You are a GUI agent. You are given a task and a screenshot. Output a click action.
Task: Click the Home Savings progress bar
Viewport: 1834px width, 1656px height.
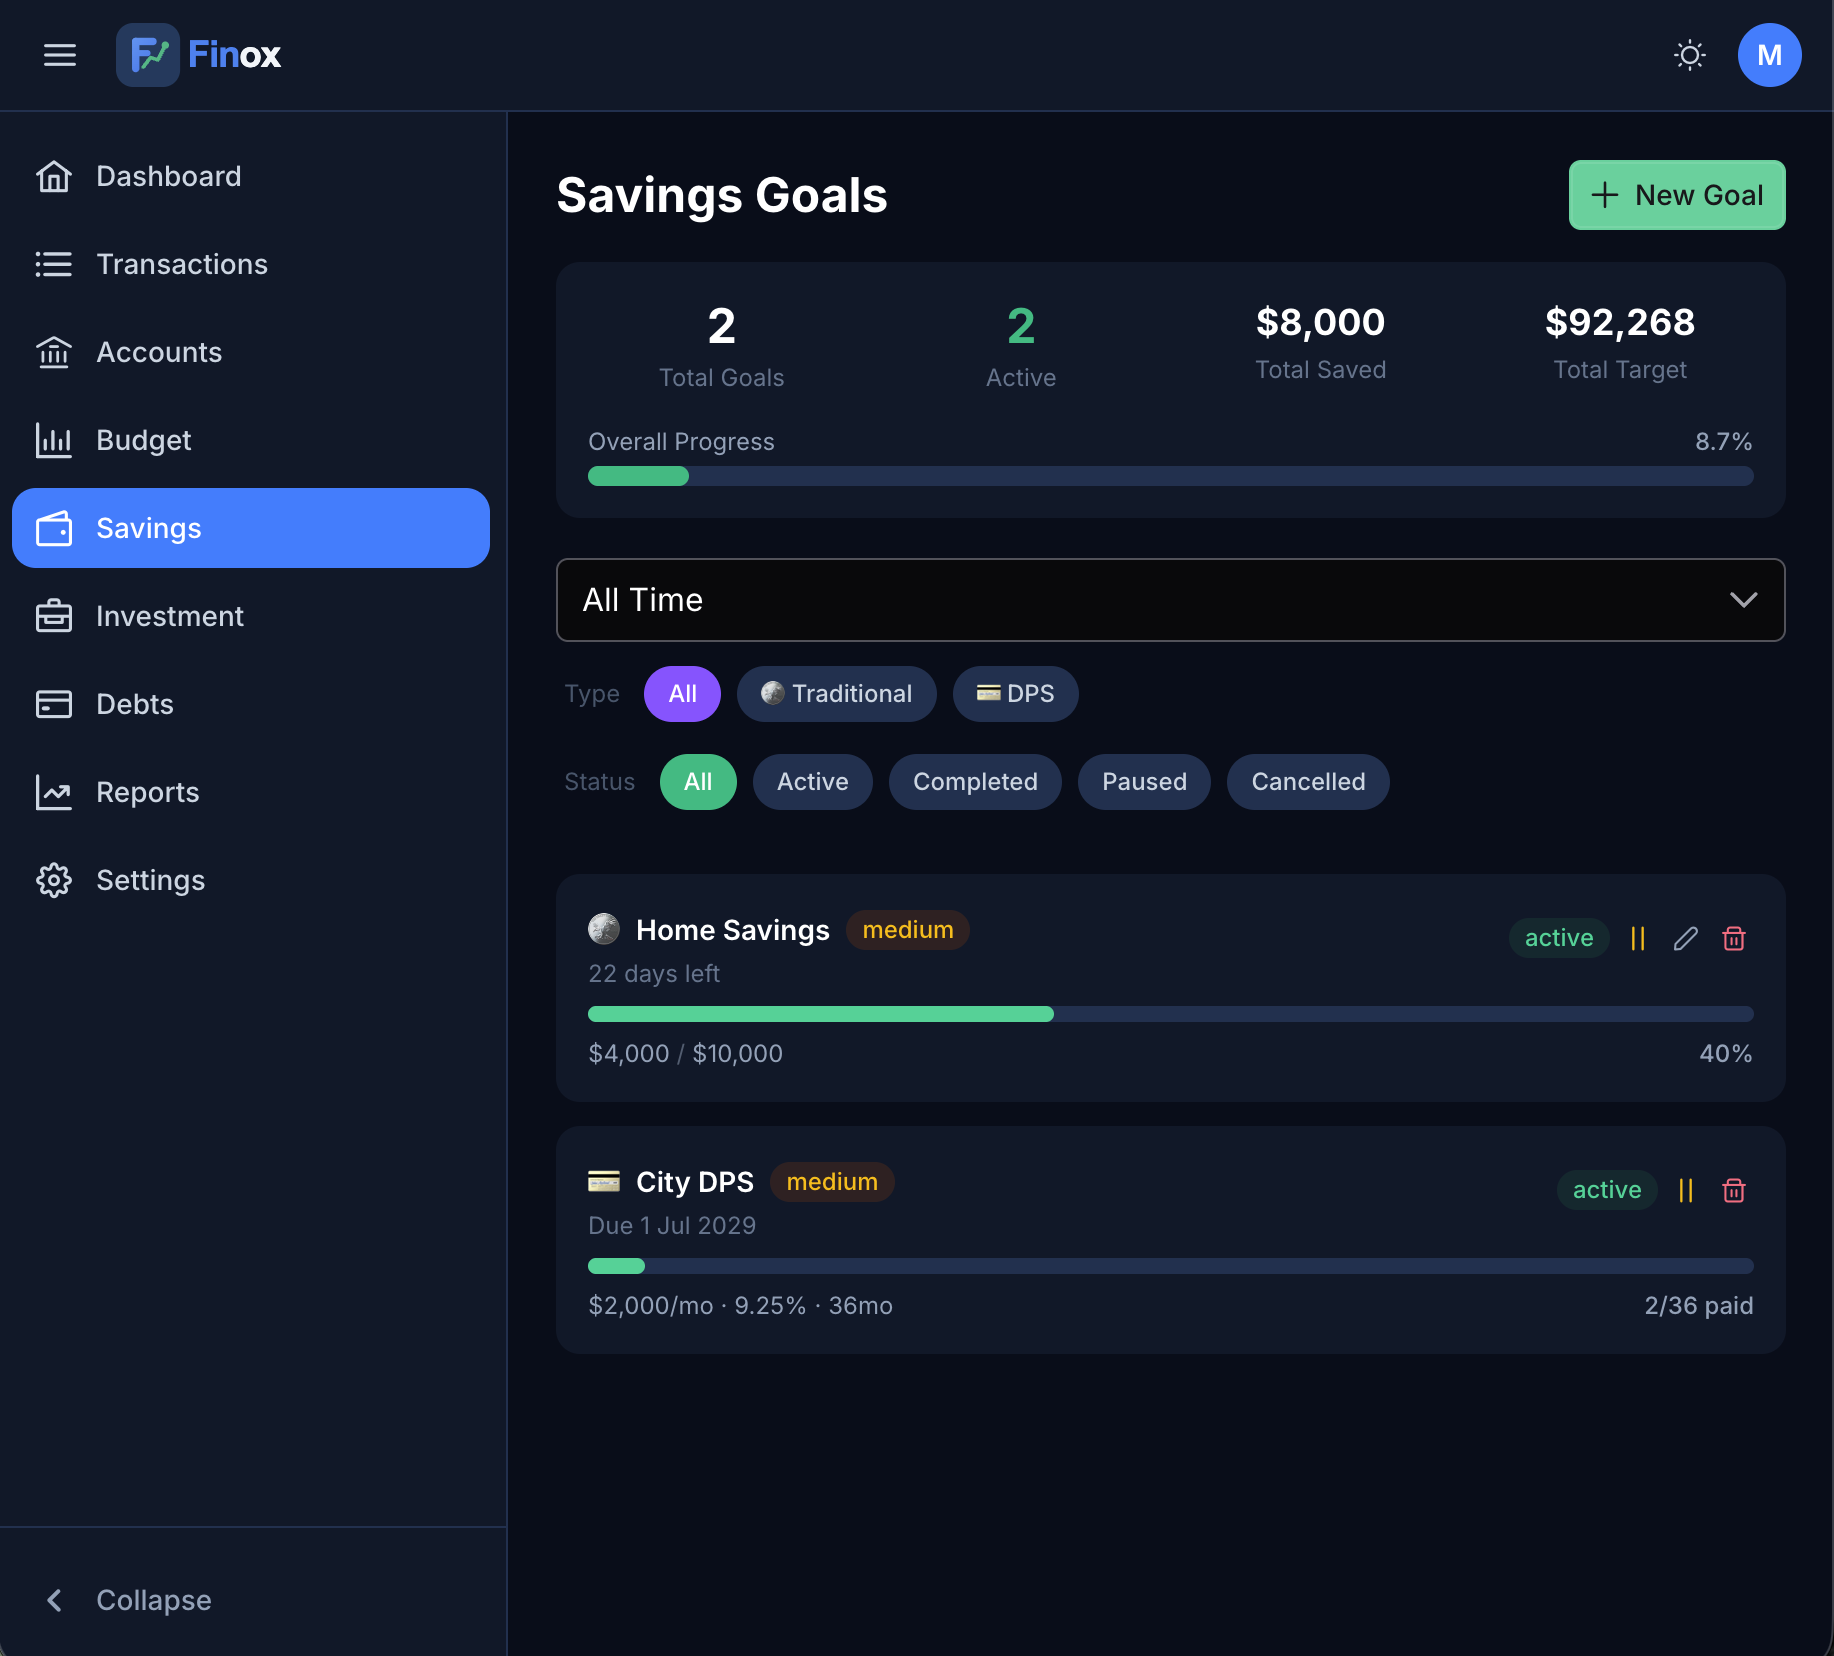pyautogui.click(x=1170, y=1014)
